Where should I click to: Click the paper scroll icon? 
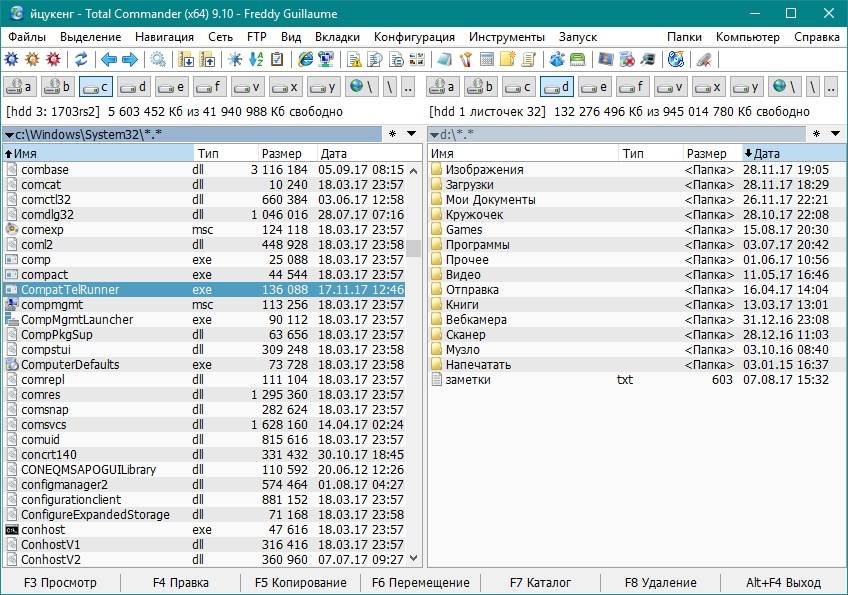click(528, 59)
